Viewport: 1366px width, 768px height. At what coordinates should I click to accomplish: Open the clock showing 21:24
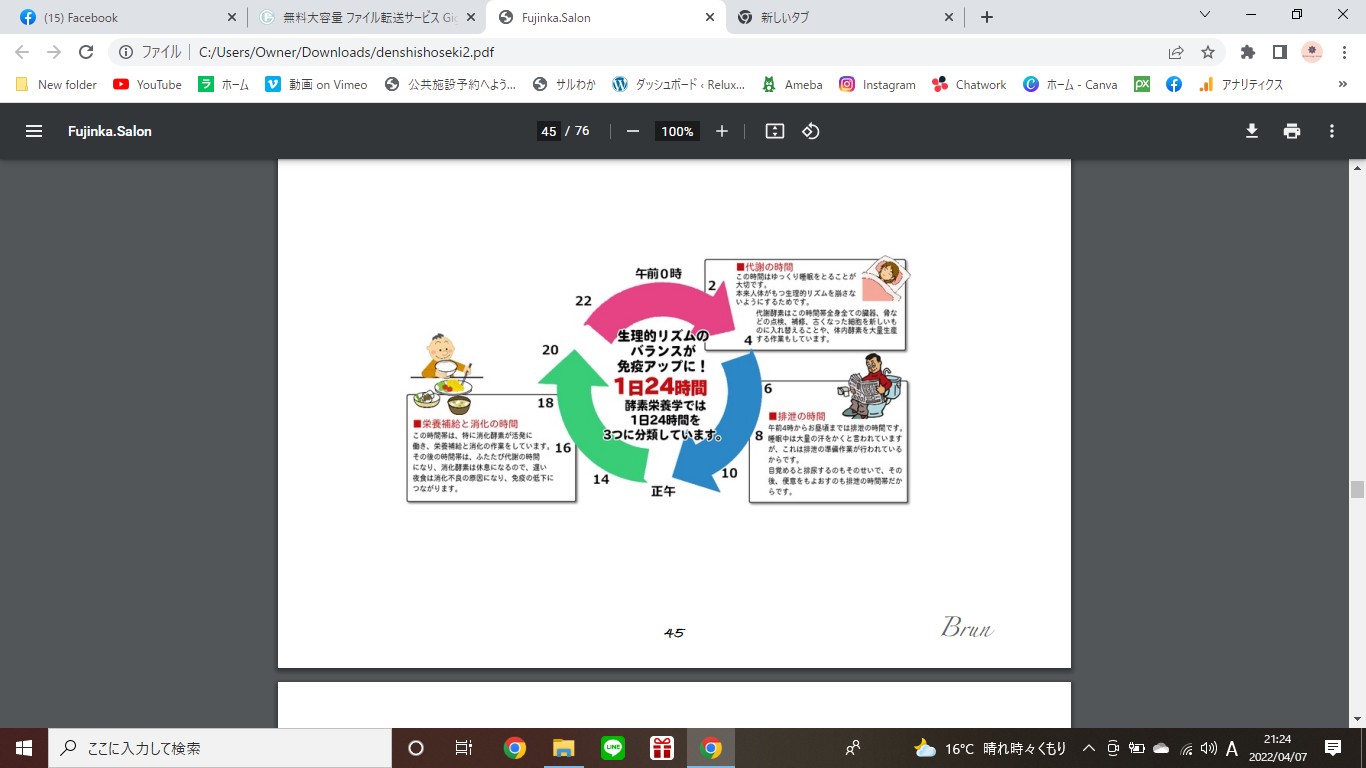[1276, 748]
